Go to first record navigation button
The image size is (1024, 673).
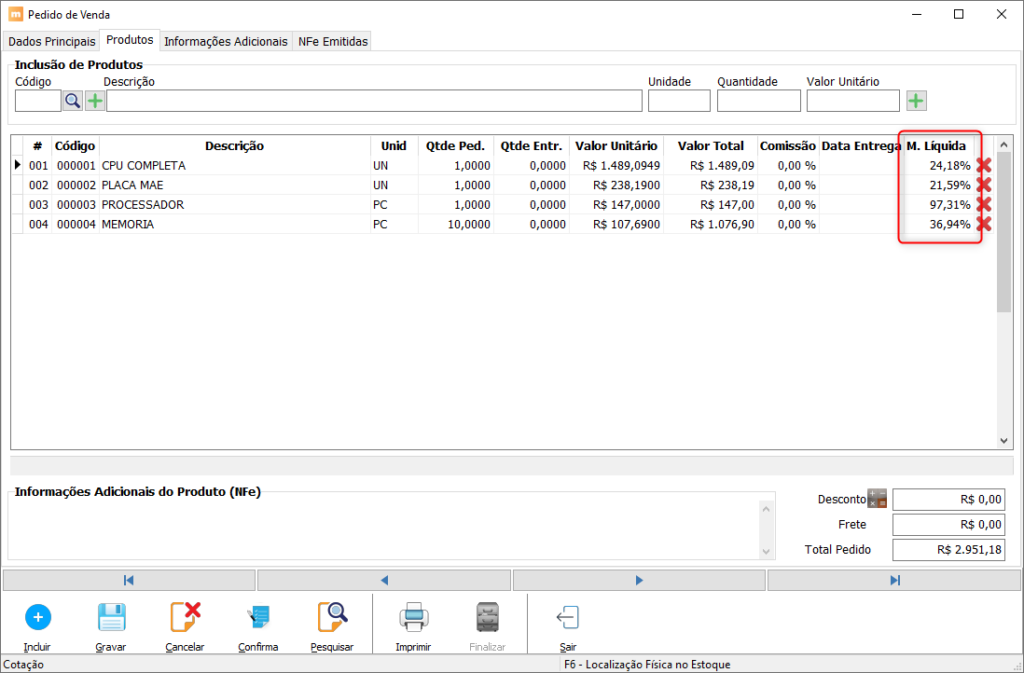click(x=129, y=580)
